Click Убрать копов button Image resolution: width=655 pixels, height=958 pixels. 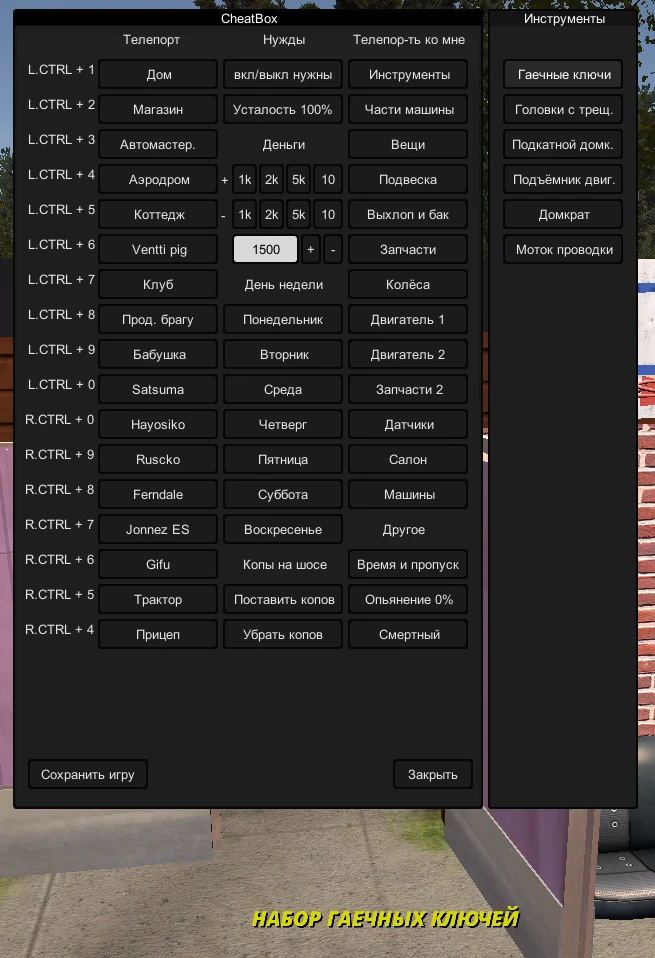point(283,634)
